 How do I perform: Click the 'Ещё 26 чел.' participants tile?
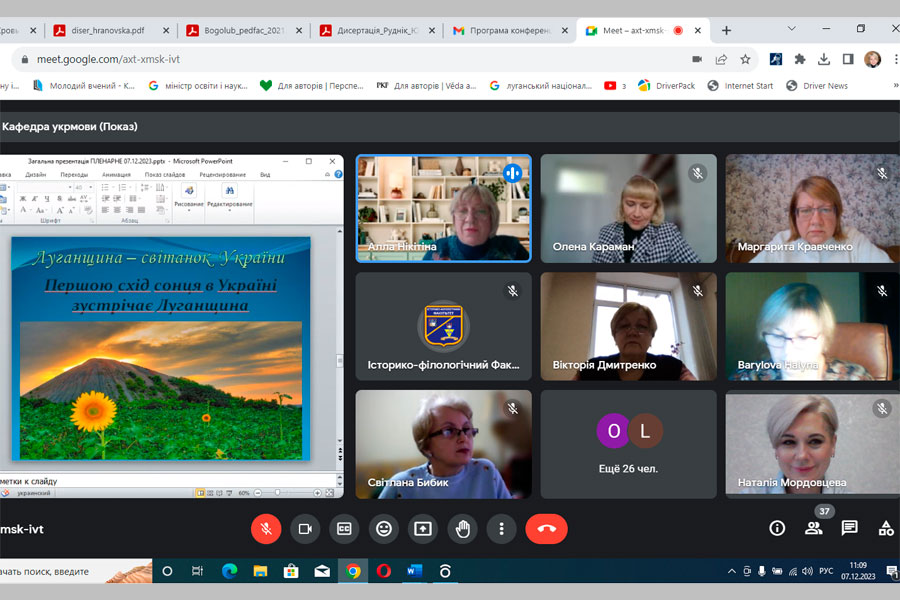[628, 444]
